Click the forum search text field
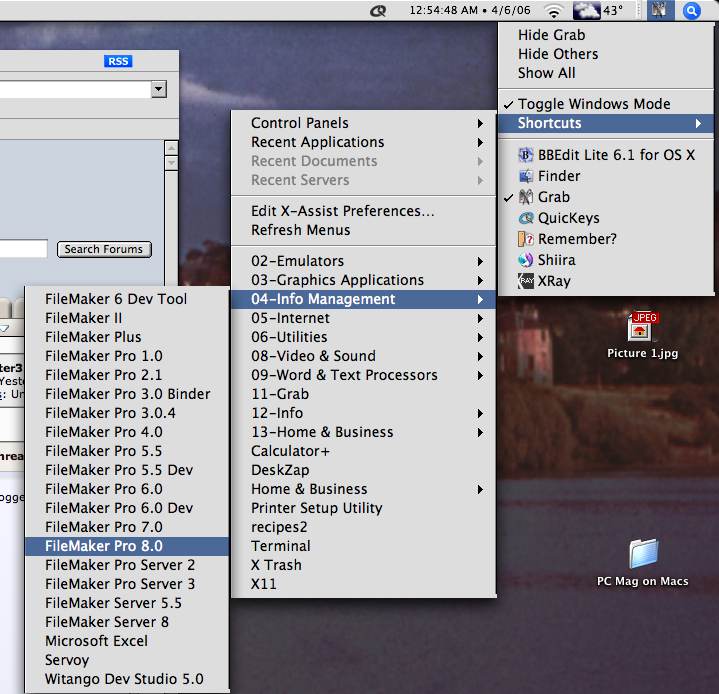This screenshot has width=719, height=694. (23, 249)
